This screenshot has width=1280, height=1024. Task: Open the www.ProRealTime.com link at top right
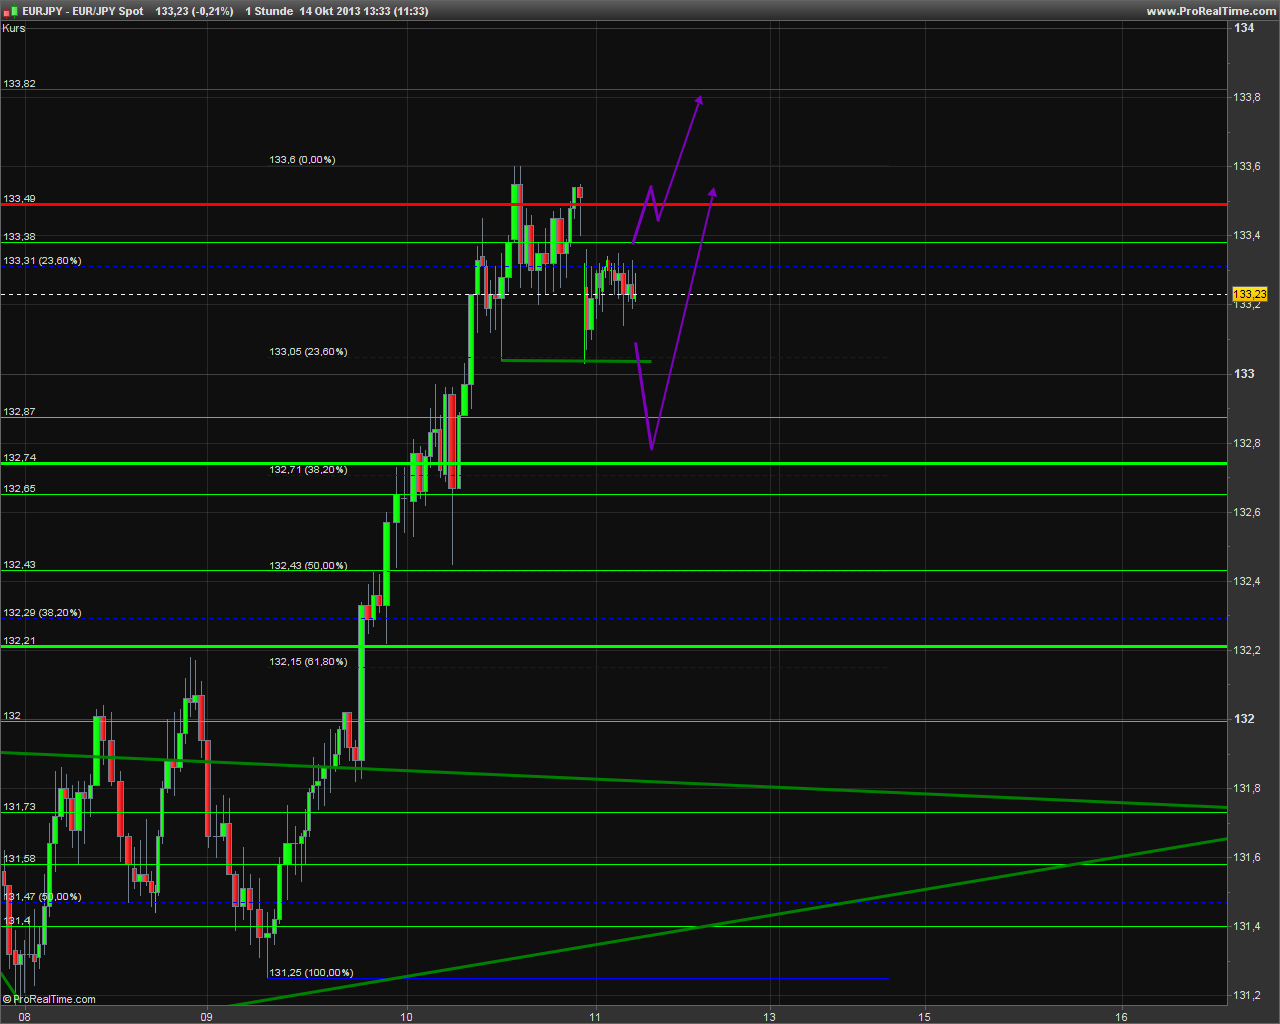[1210, 11]
